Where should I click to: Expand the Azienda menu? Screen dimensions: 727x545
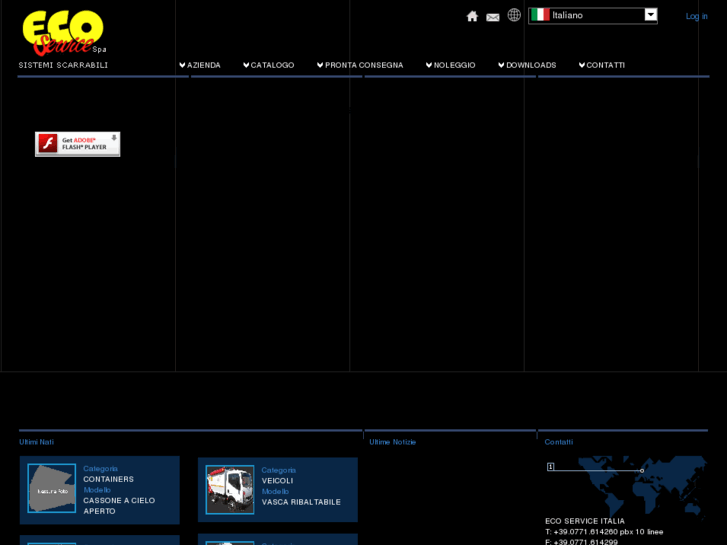[200, 65]
